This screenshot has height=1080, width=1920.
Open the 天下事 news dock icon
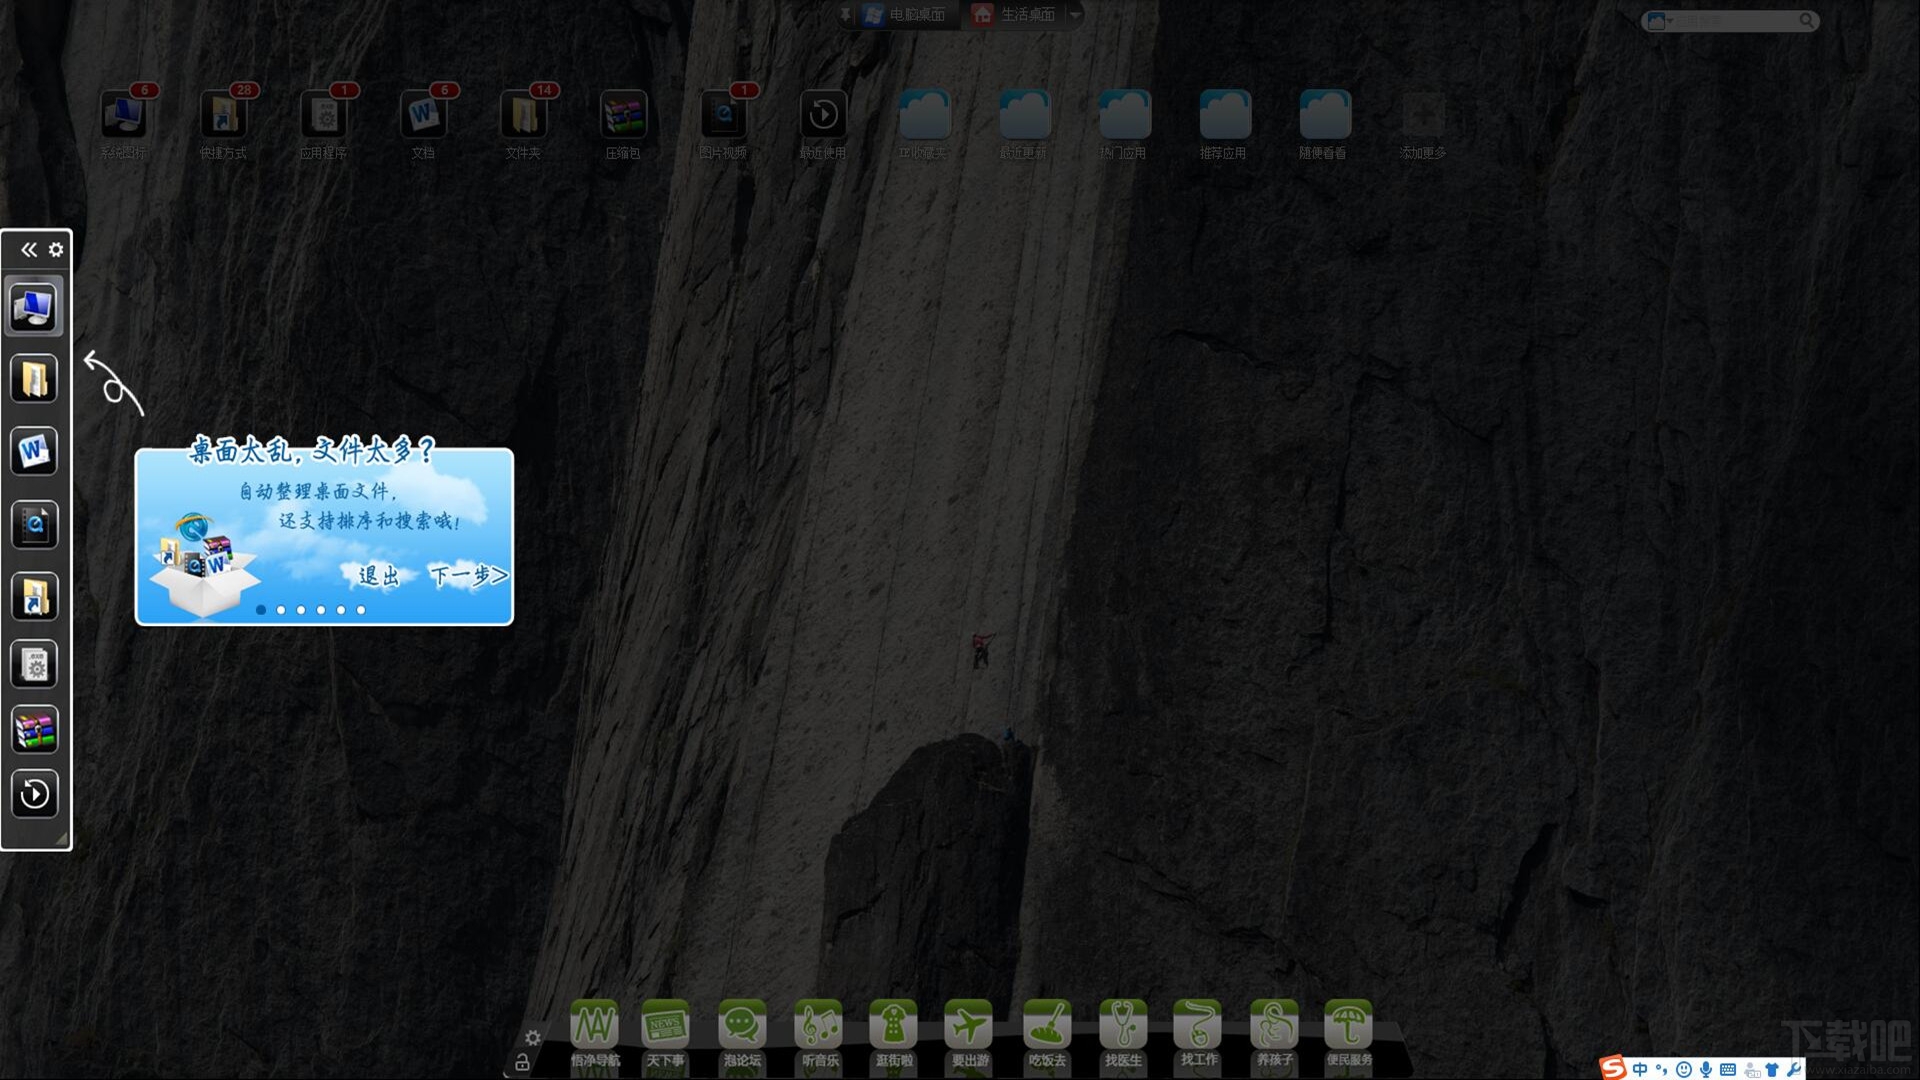coord(665,1026)
